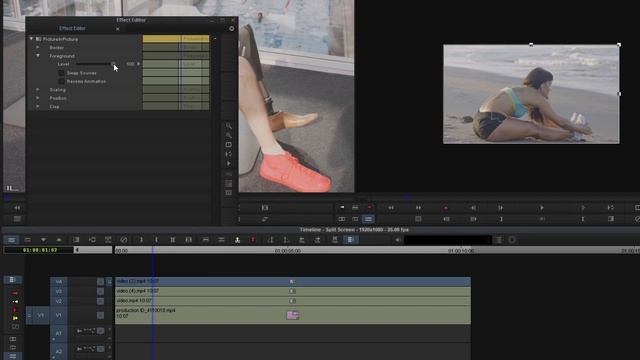Click the white upward triangle in timeline toolbar
This screenshot has width=640, height=360.
pyautogui.click(x=59, y=240)
